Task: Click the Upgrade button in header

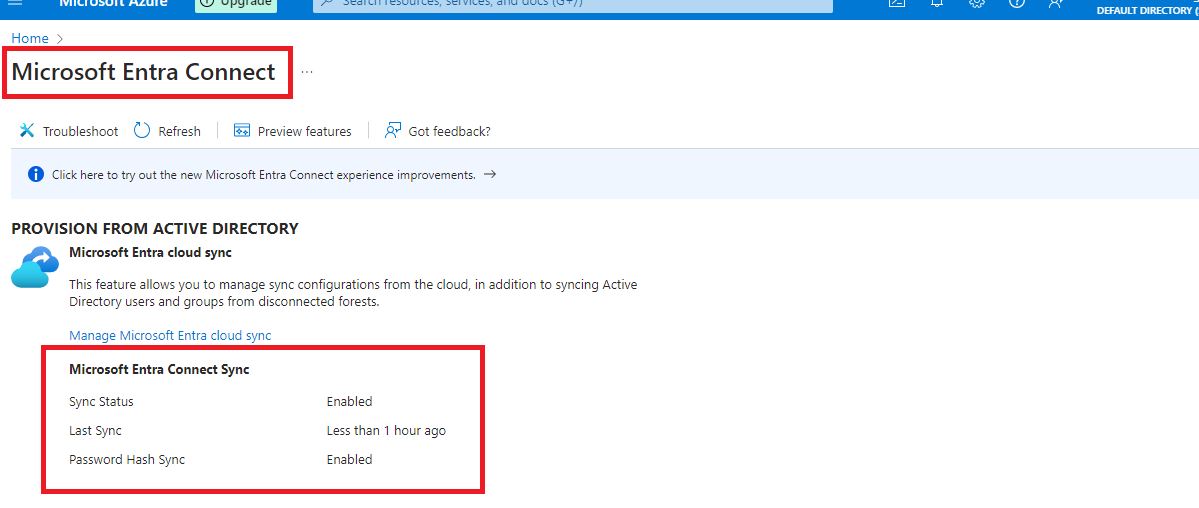Action: pos(236,4)
